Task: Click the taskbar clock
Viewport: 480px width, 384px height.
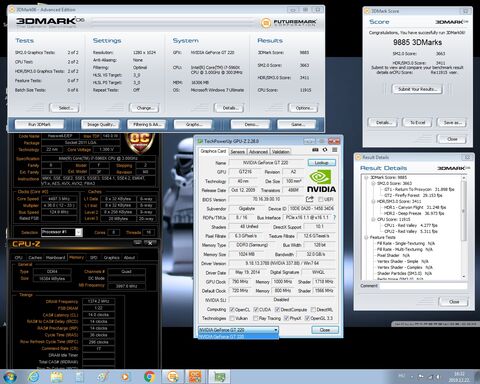Action: click(460, 377)
